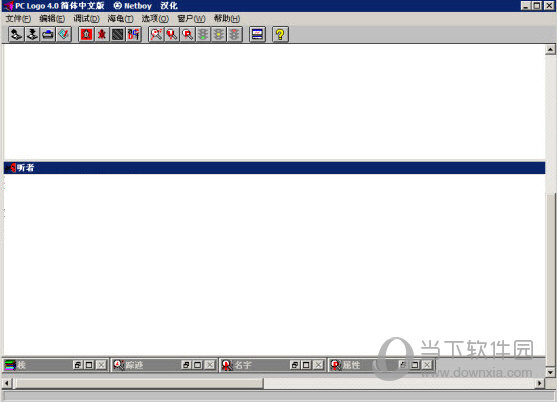Click the colorful ABC letters font icon
The image size is (557, 402).
pyautogui.click(x=134, y=34)
